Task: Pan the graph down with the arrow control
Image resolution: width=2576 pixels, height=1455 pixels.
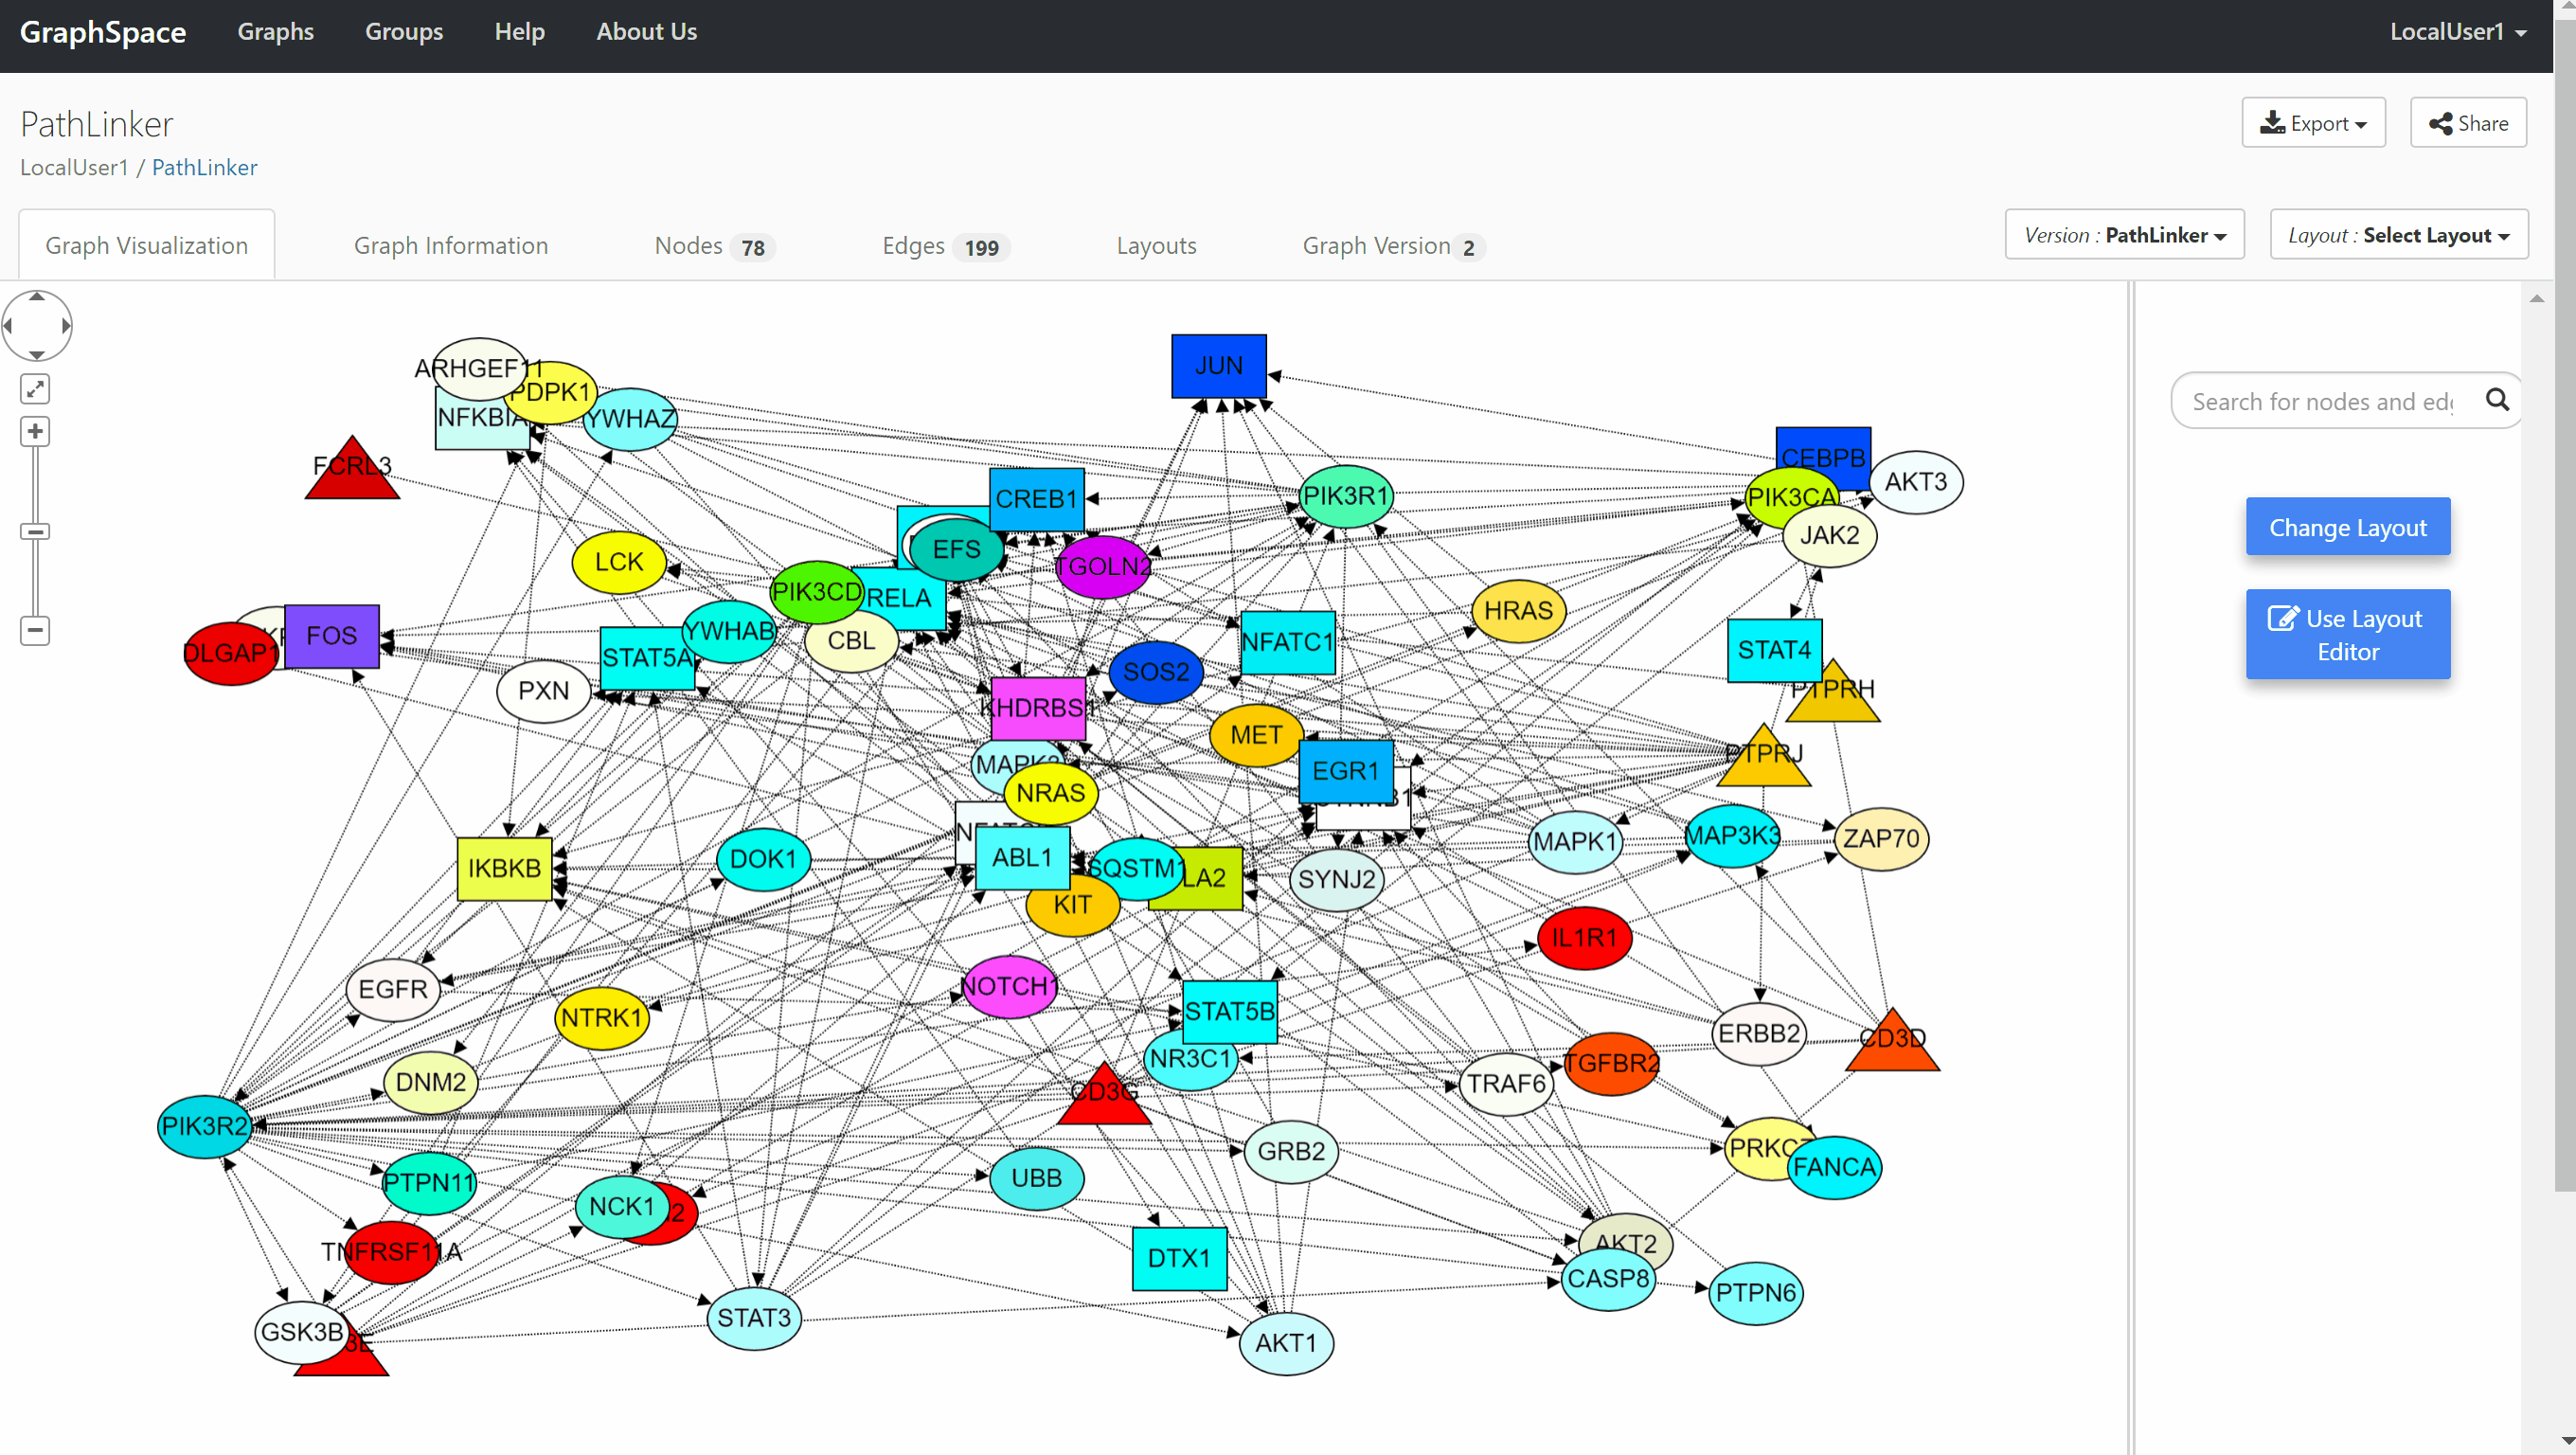Action: pyautogui.click(x=36, y=354)
